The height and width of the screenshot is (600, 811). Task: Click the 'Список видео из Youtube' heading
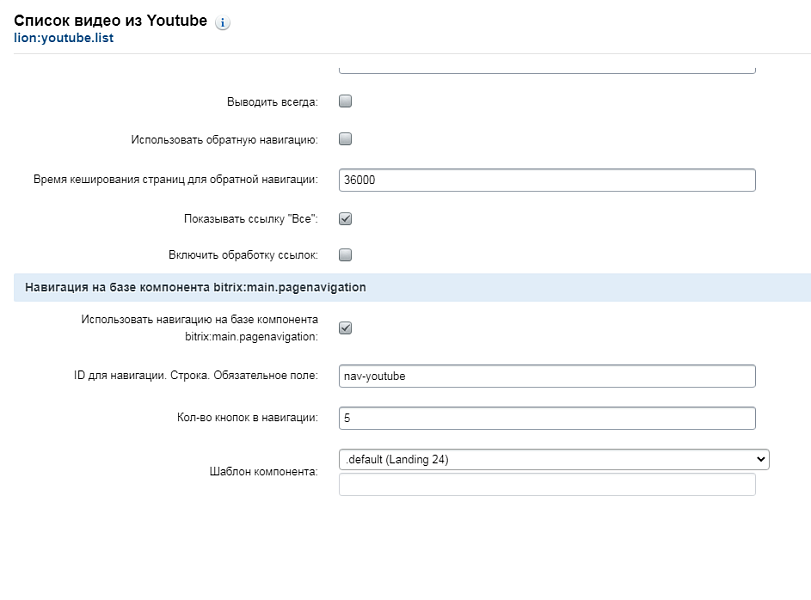(110, 21)
